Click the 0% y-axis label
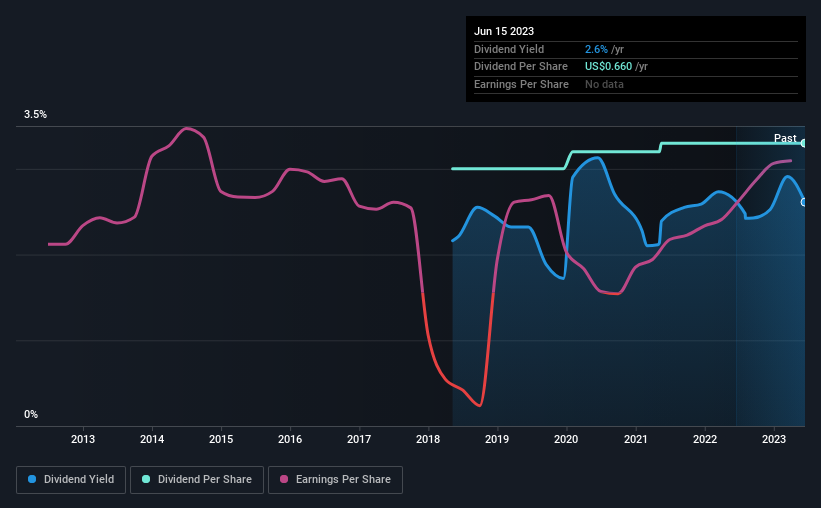The height and width of the screenshot is (508, 821). [x=31, y=414]
